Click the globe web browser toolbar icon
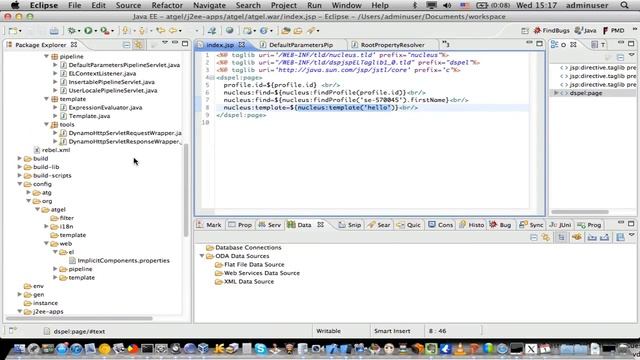The width and height of the screenshot is (640, 360). (230, 31)
